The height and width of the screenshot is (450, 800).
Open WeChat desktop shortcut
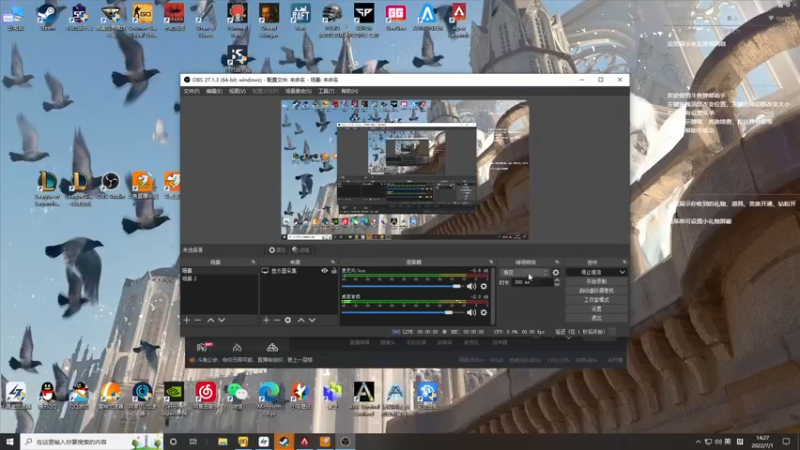[237, 395]
